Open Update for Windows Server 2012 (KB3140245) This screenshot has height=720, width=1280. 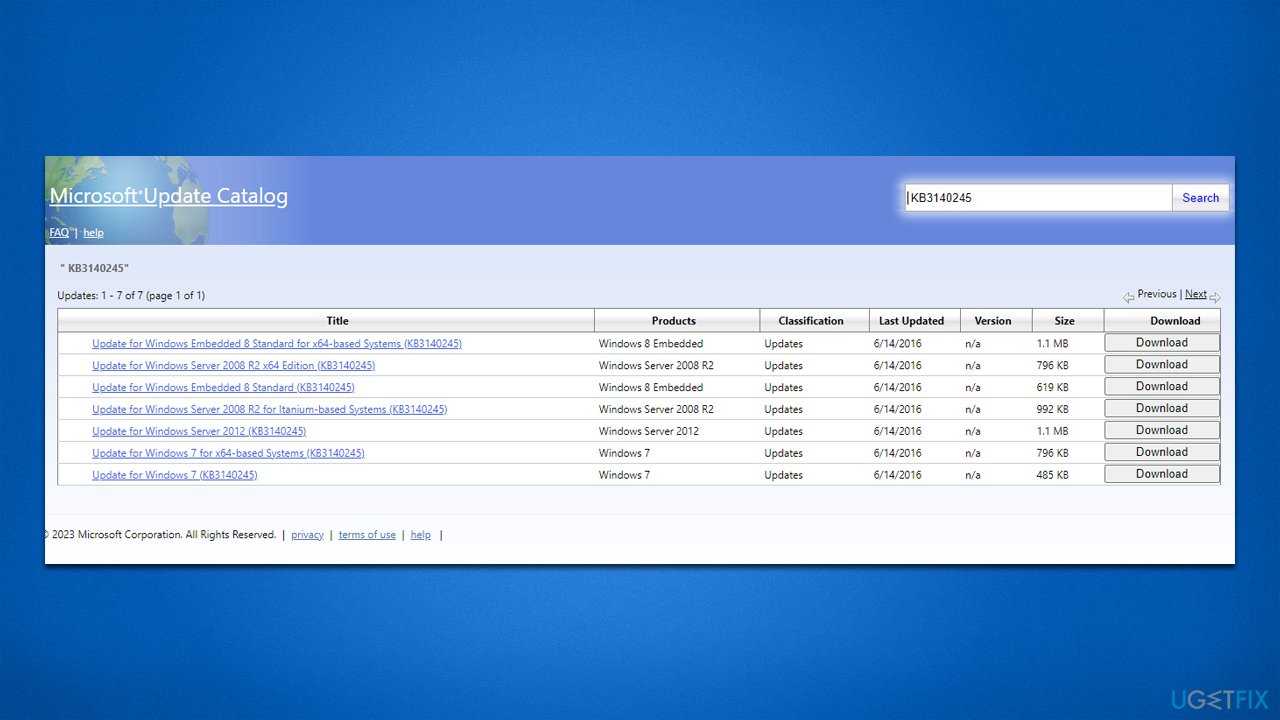point(199,432)
